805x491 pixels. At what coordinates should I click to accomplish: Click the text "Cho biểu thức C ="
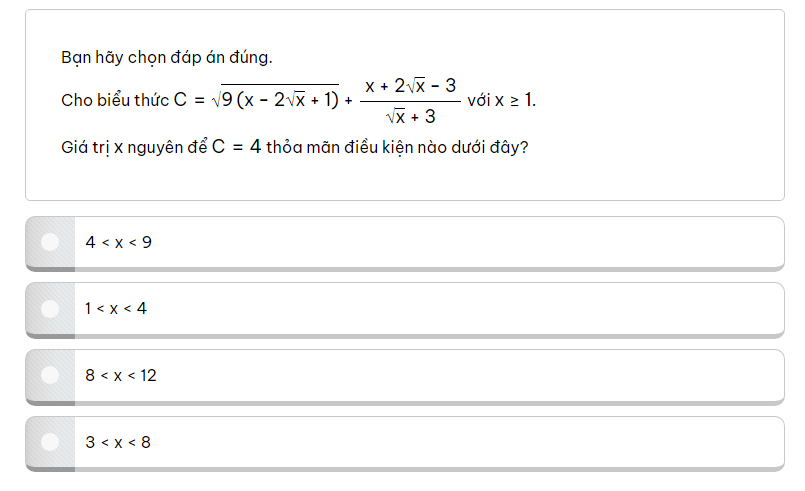(x=132, y=101)
